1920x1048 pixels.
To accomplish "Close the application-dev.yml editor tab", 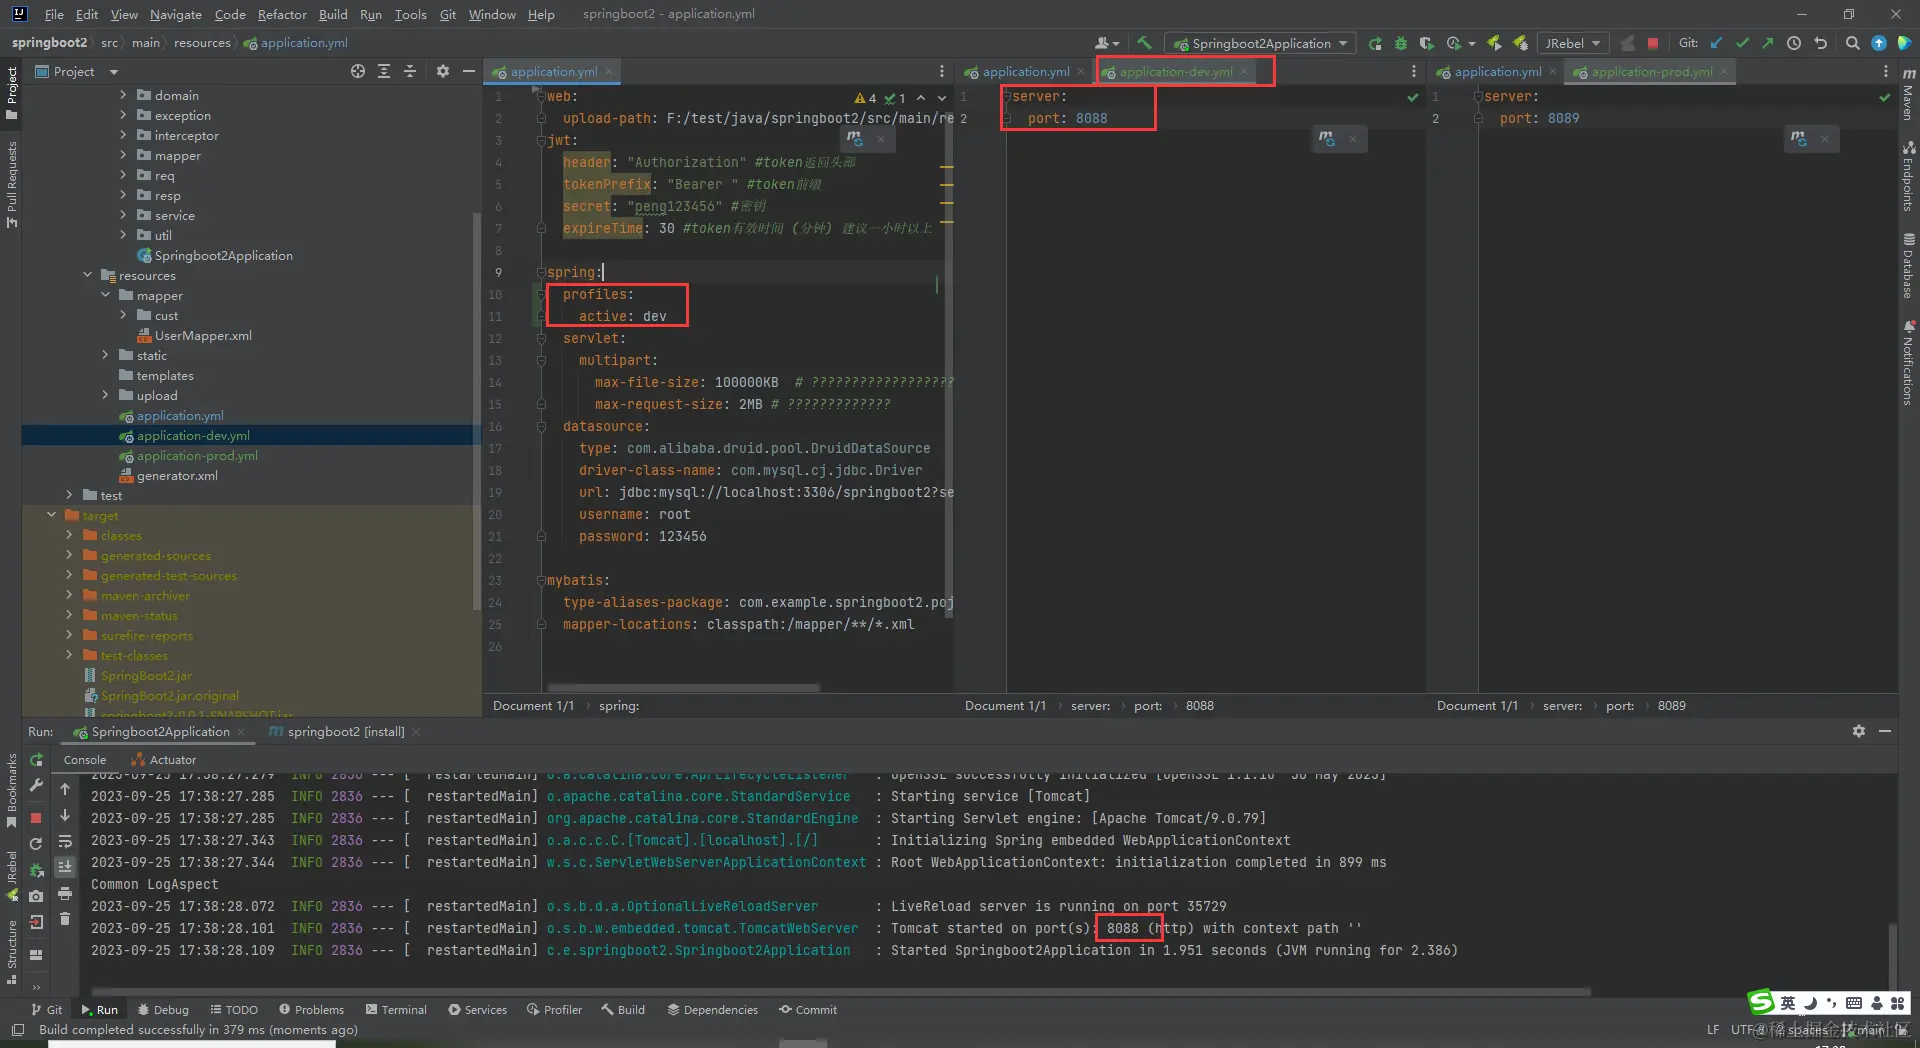I will pyautogui.click(x=1244, y=71).
